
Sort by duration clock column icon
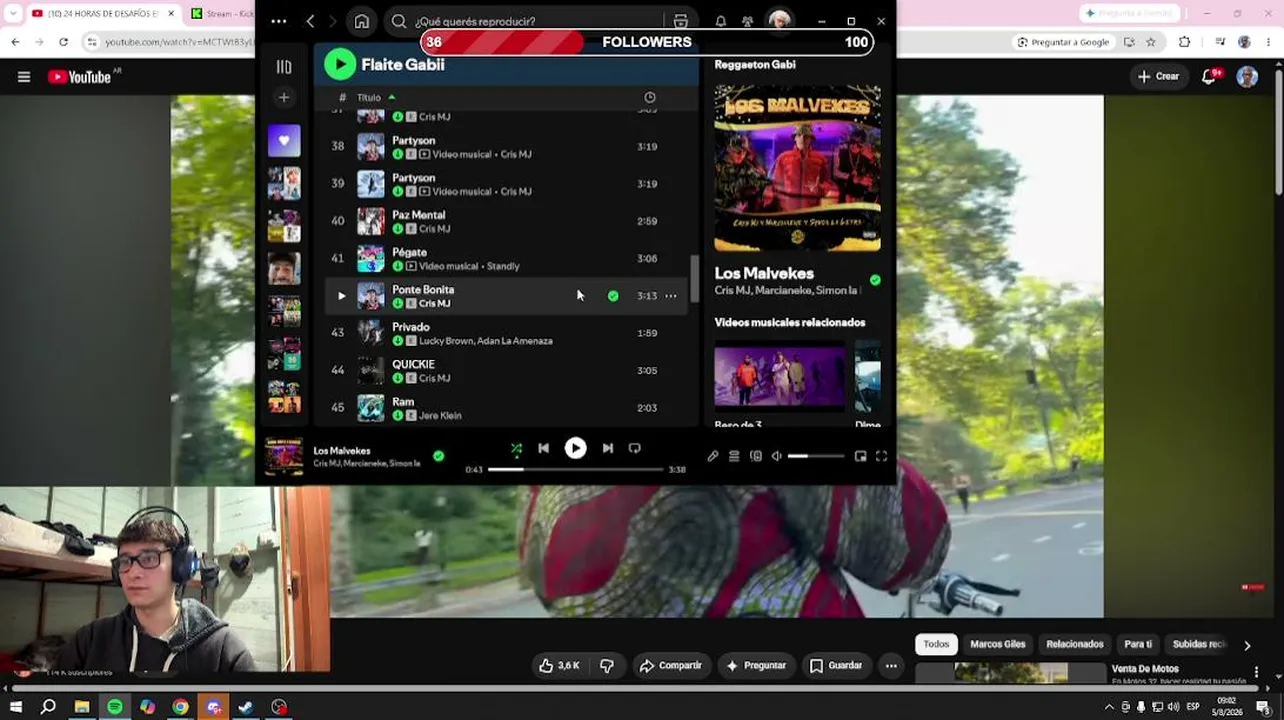pos(650,97)
